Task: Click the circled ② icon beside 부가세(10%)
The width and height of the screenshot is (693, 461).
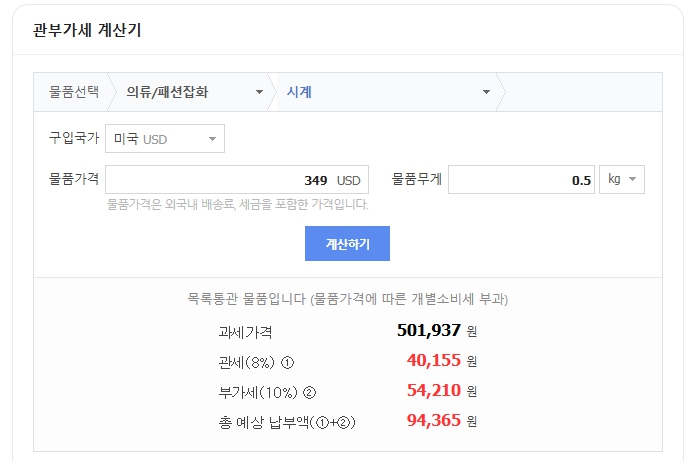Action: click(x=310, y=391)
